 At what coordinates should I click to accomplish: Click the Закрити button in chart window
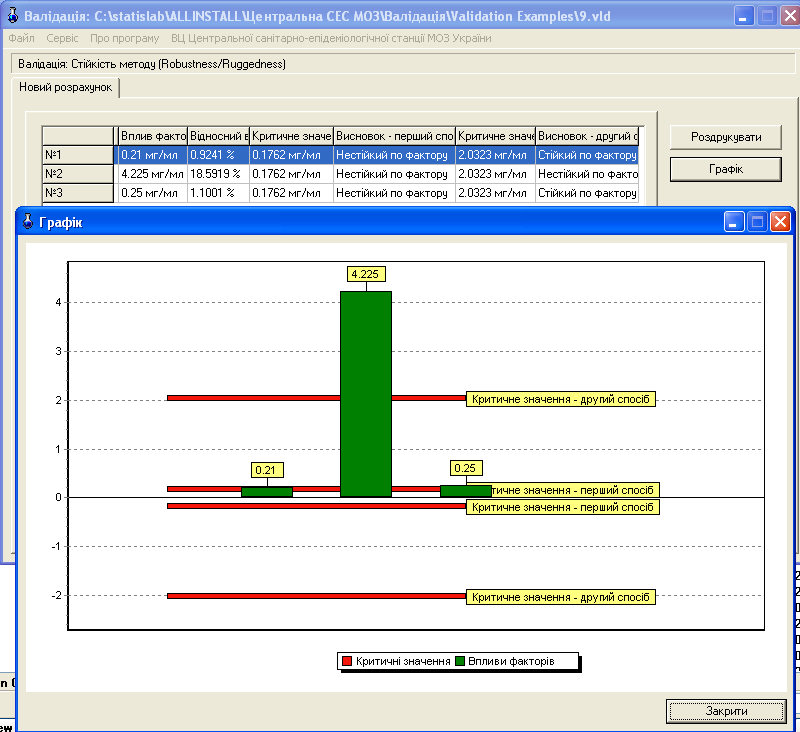[x=727, y=711]
